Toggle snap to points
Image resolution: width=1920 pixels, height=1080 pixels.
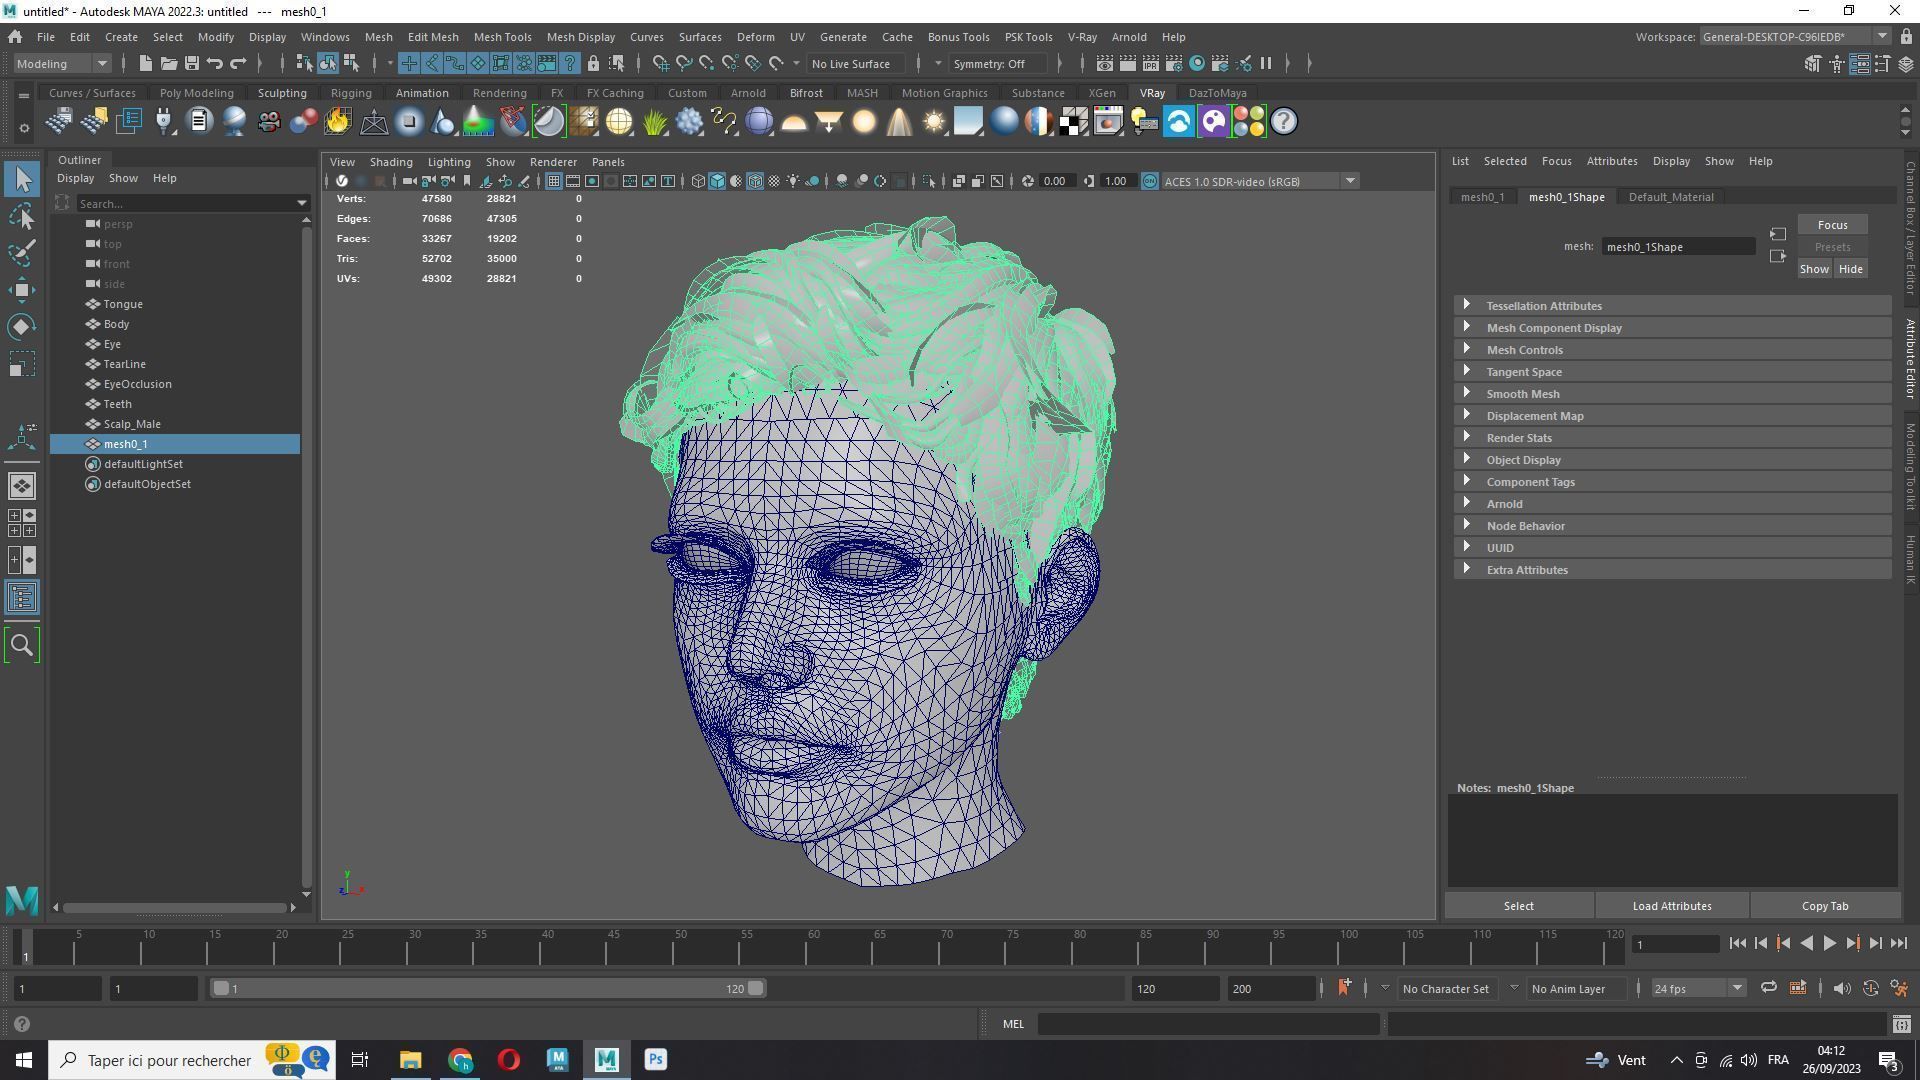pos(707,63)
